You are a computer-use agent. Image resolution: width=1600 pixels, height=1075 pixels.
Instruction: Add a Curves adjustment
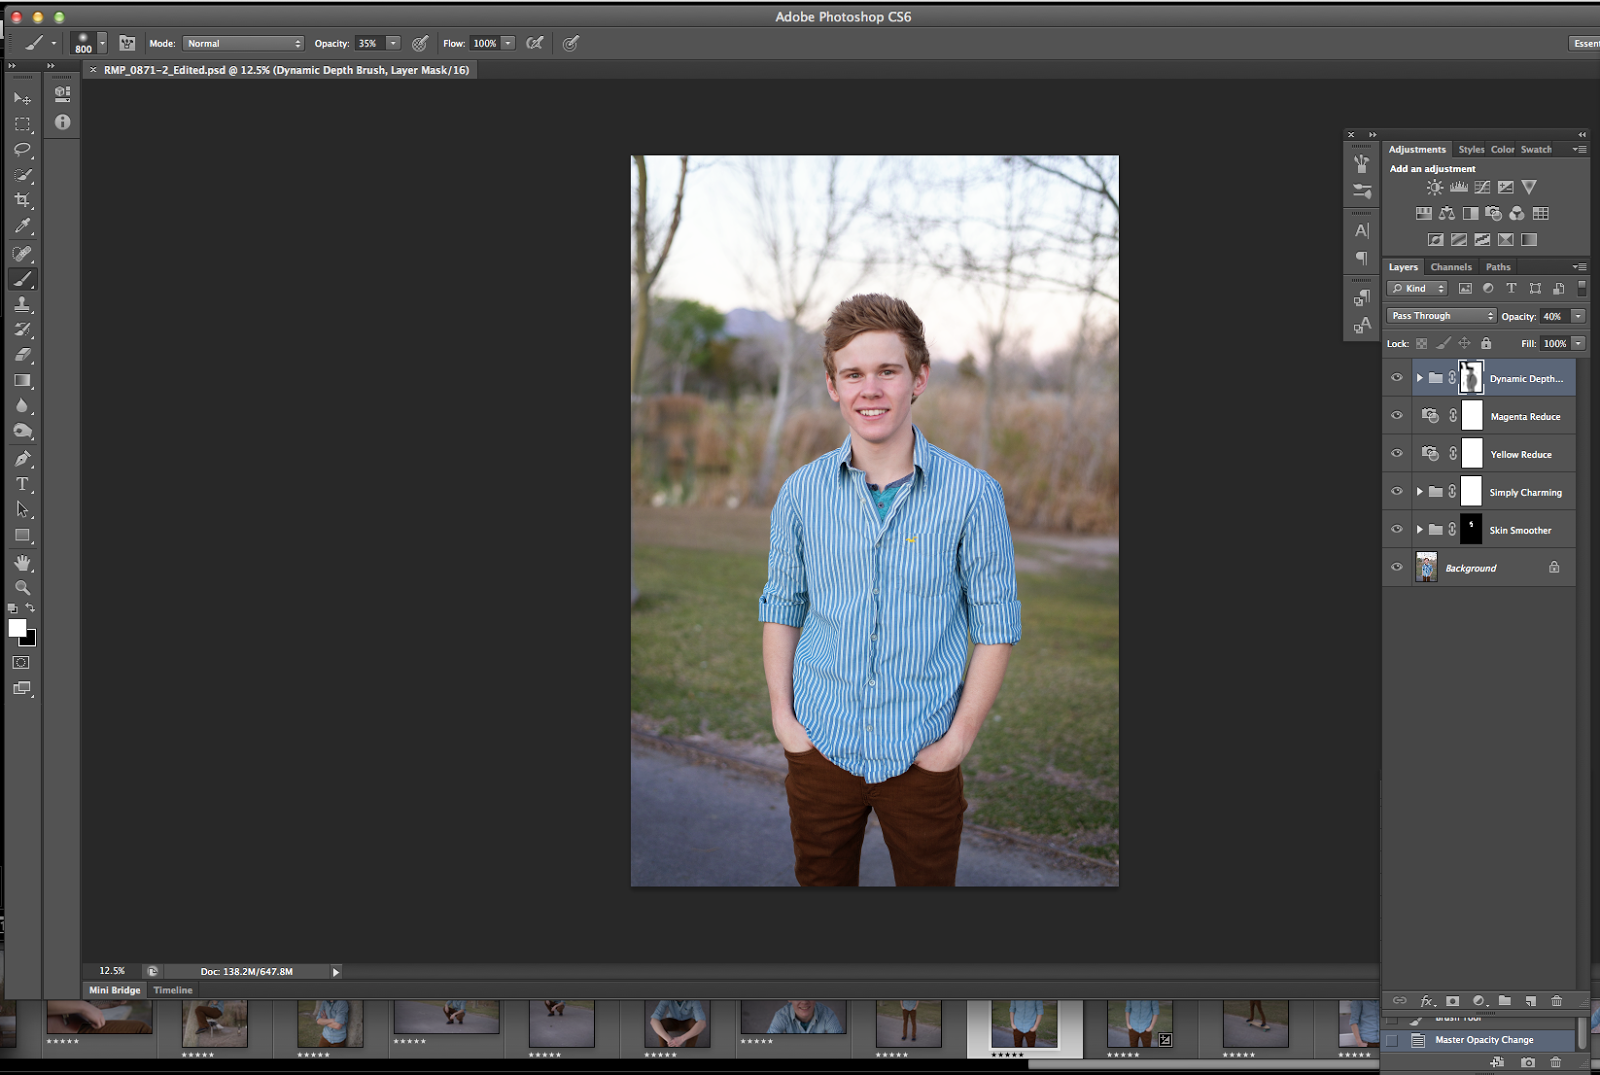(x=1482, y=187)
